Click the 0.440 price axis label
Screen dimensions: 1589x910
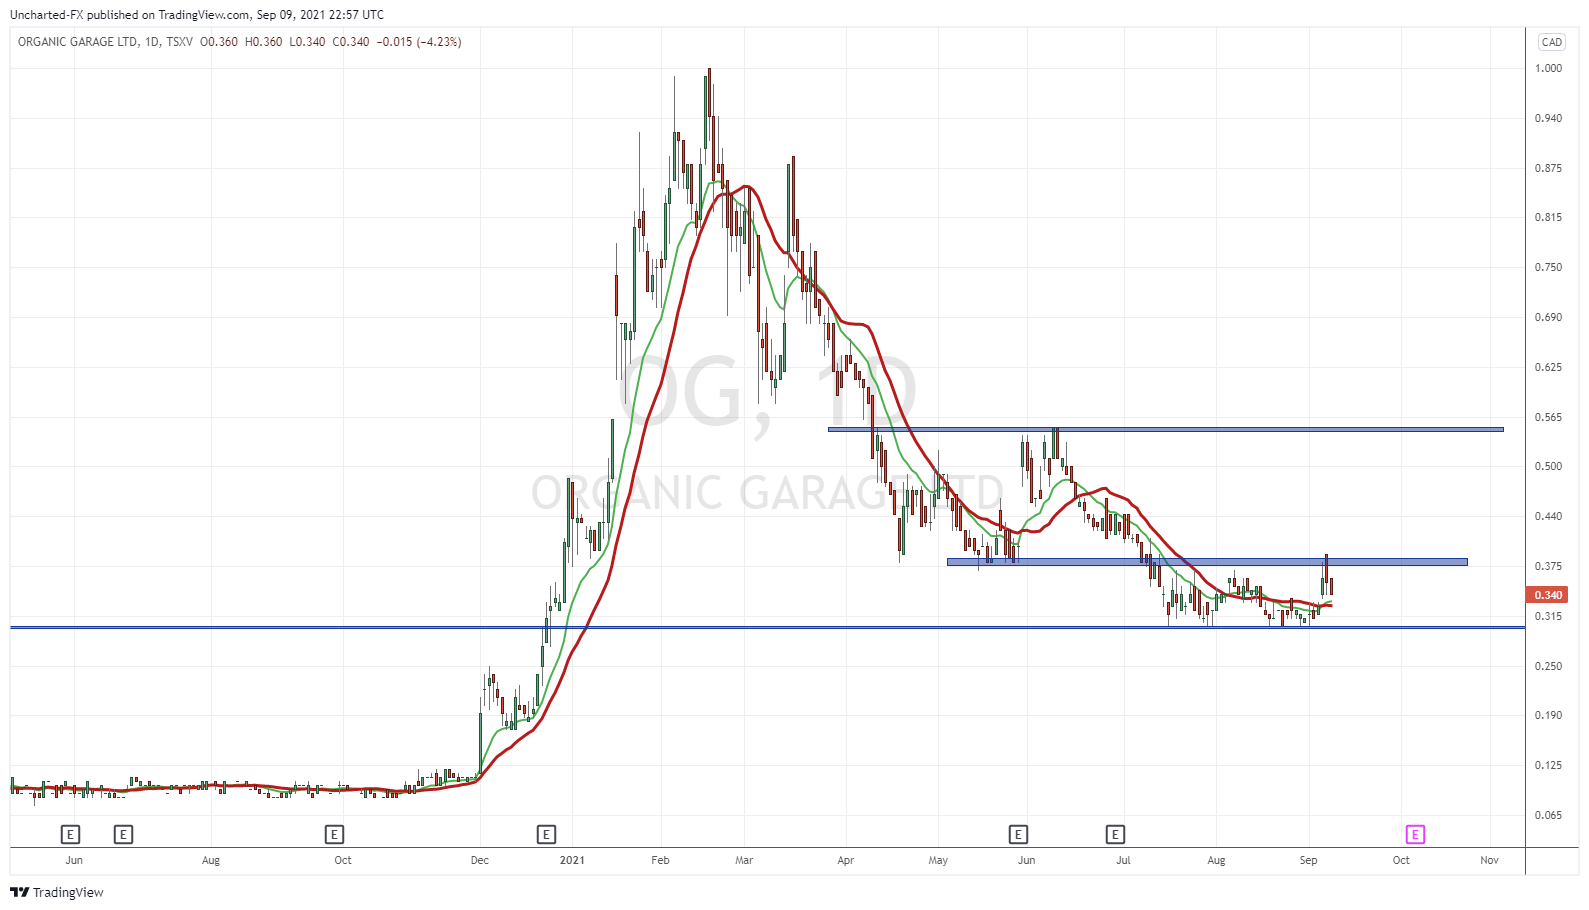tap(1548, 516)
